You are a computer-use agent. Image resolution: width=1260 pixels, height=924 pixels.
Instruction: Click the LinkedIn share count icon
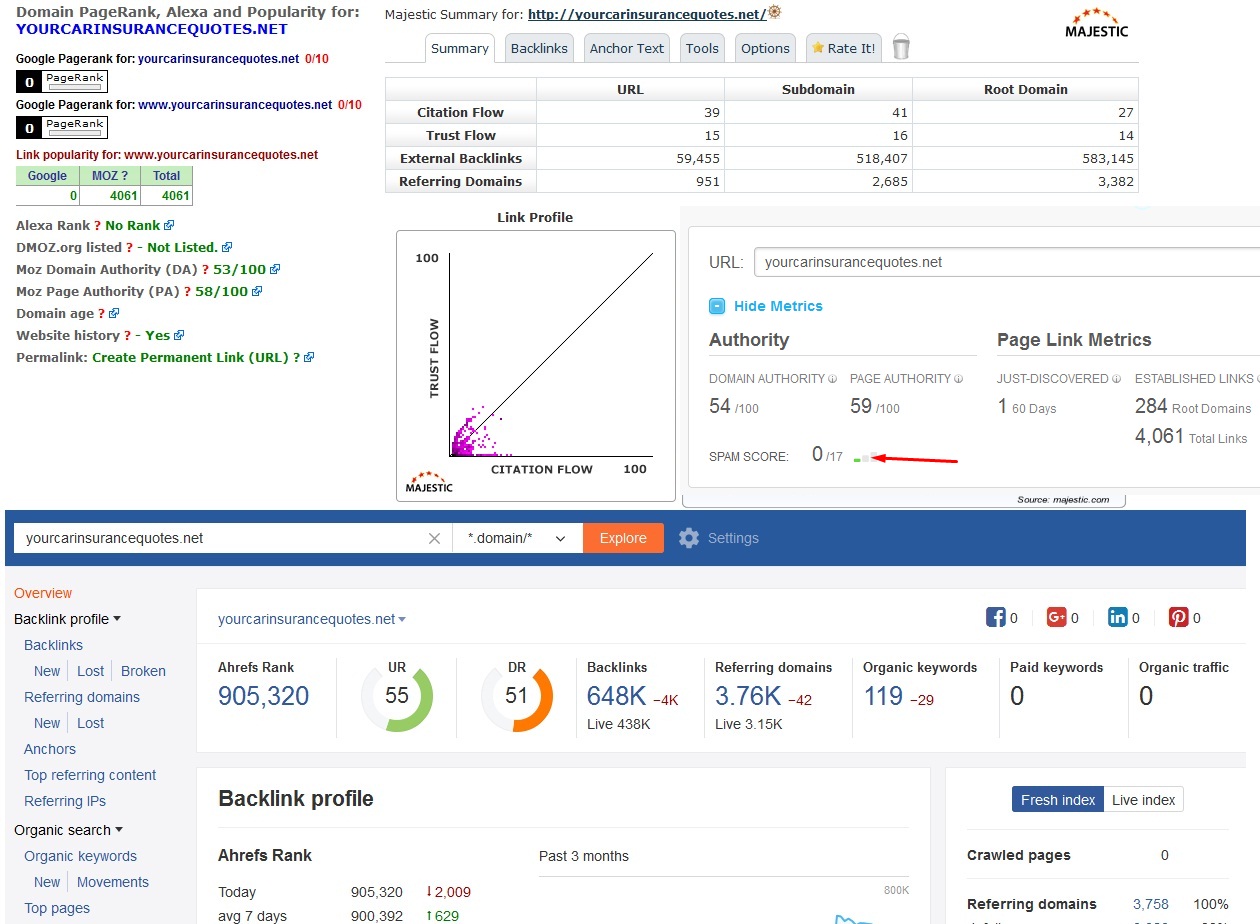(x=1117, y=617)
